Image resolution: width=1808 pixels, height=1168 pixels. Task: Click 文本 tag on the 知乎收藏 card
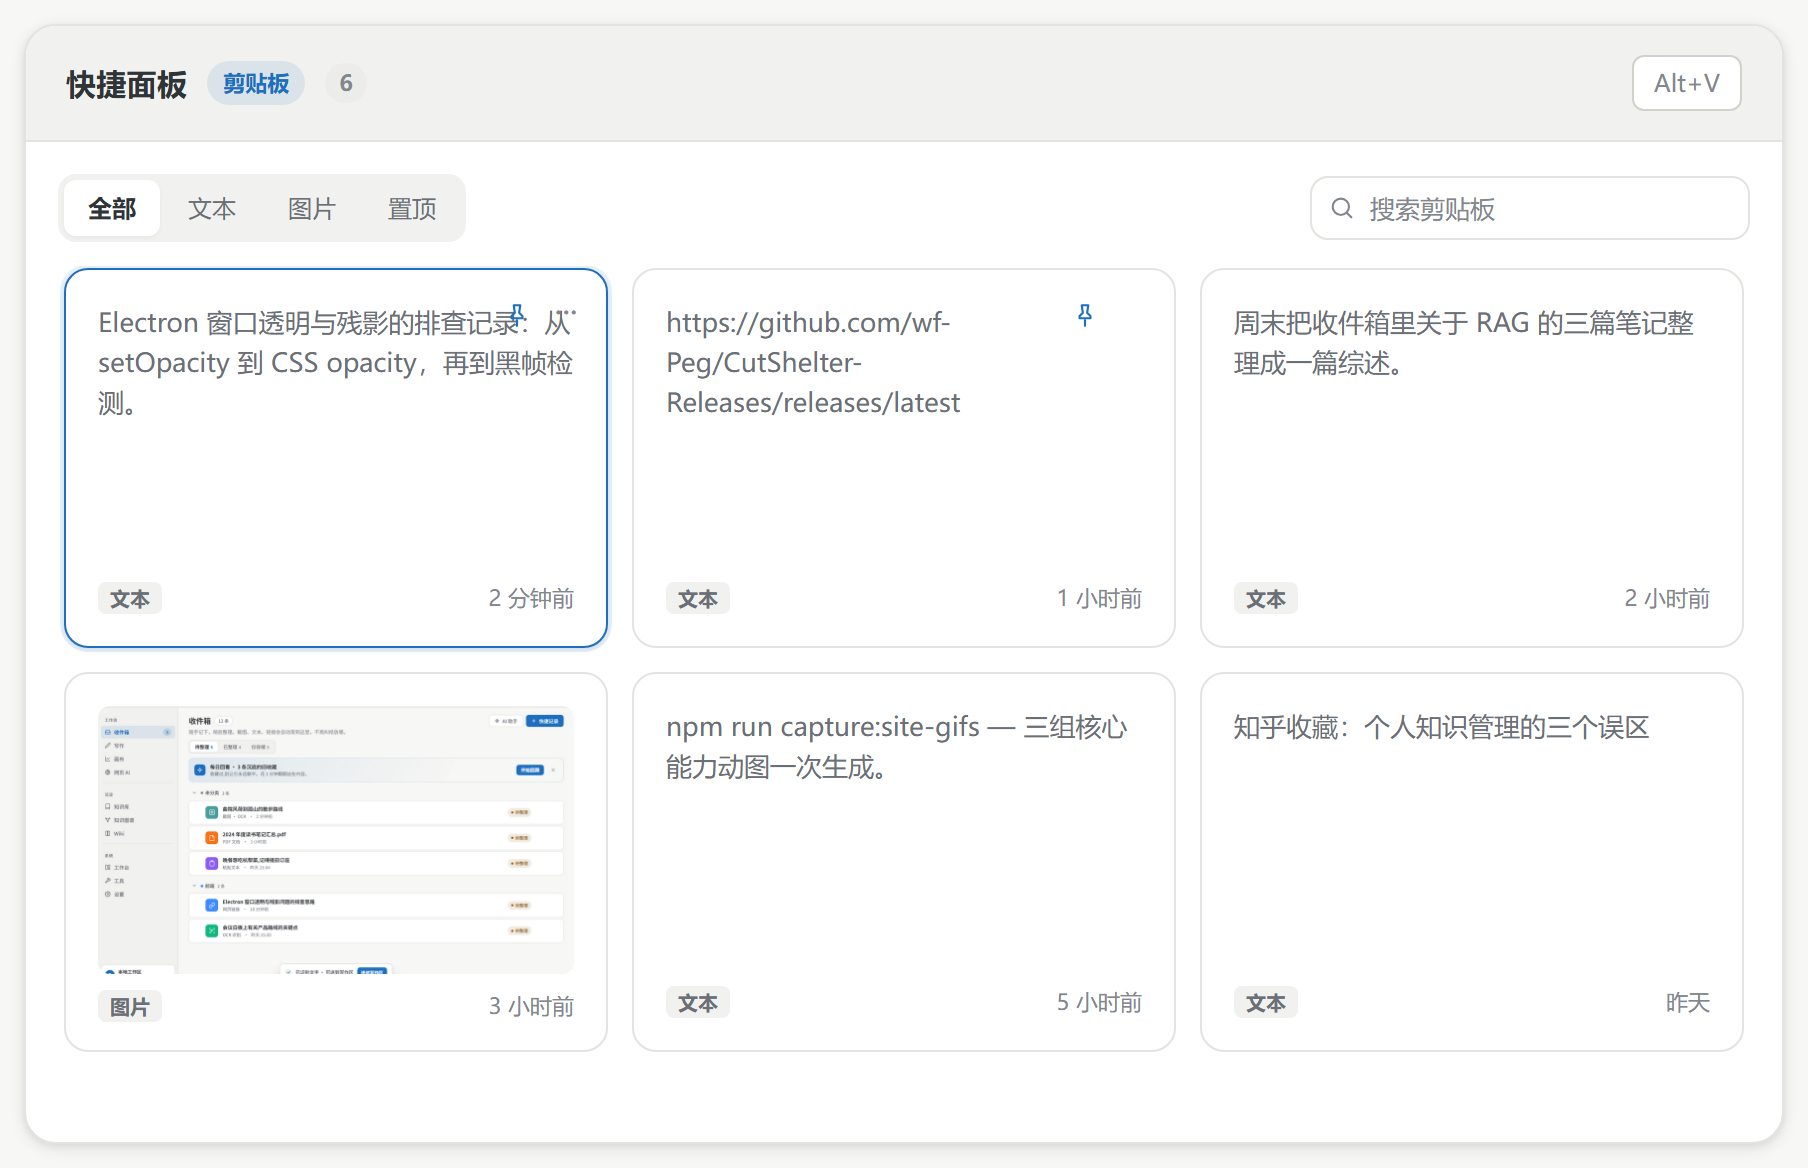[x=1266, y=1002]
